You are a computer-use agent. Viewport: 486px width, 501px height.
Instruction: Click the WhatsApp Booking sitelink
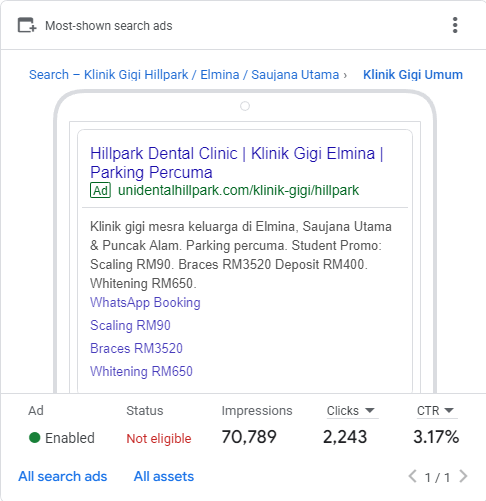145,303
